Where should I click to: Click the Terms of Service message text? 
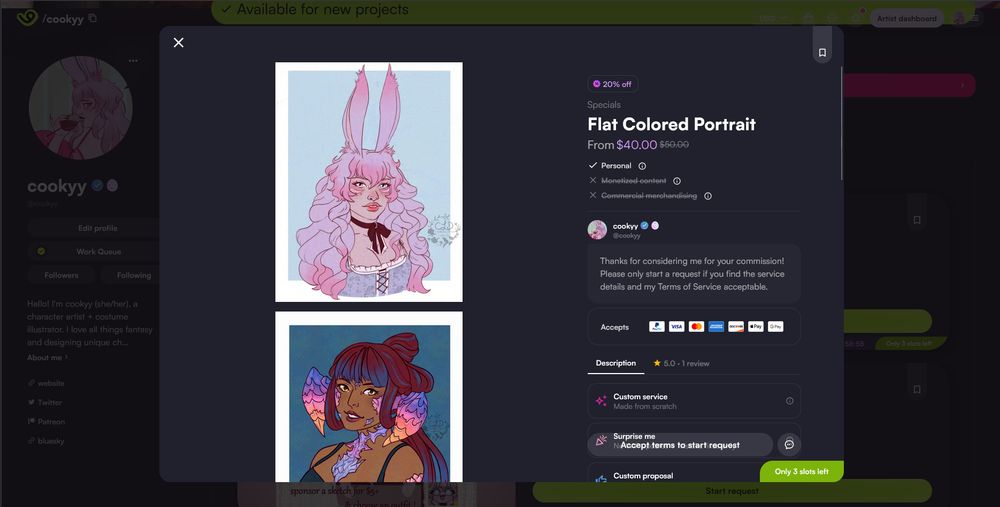tap(693, 274)
